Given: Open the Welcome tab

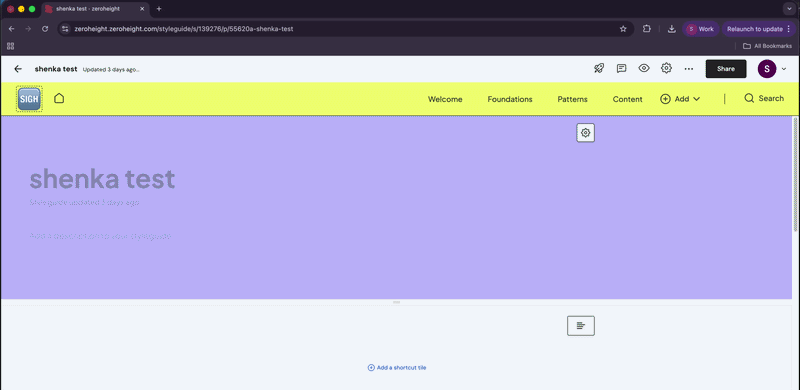Looking at the screenshot, I should (x=445, y=100).
